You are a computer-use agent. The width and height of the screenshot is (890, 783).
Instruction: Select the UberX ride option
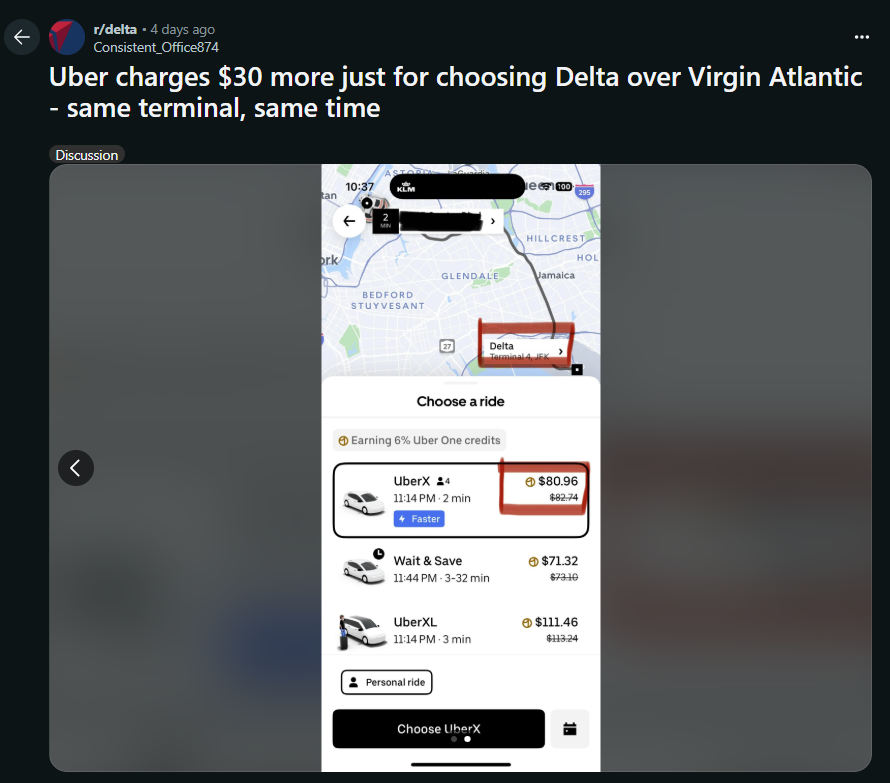pos(460,500)
